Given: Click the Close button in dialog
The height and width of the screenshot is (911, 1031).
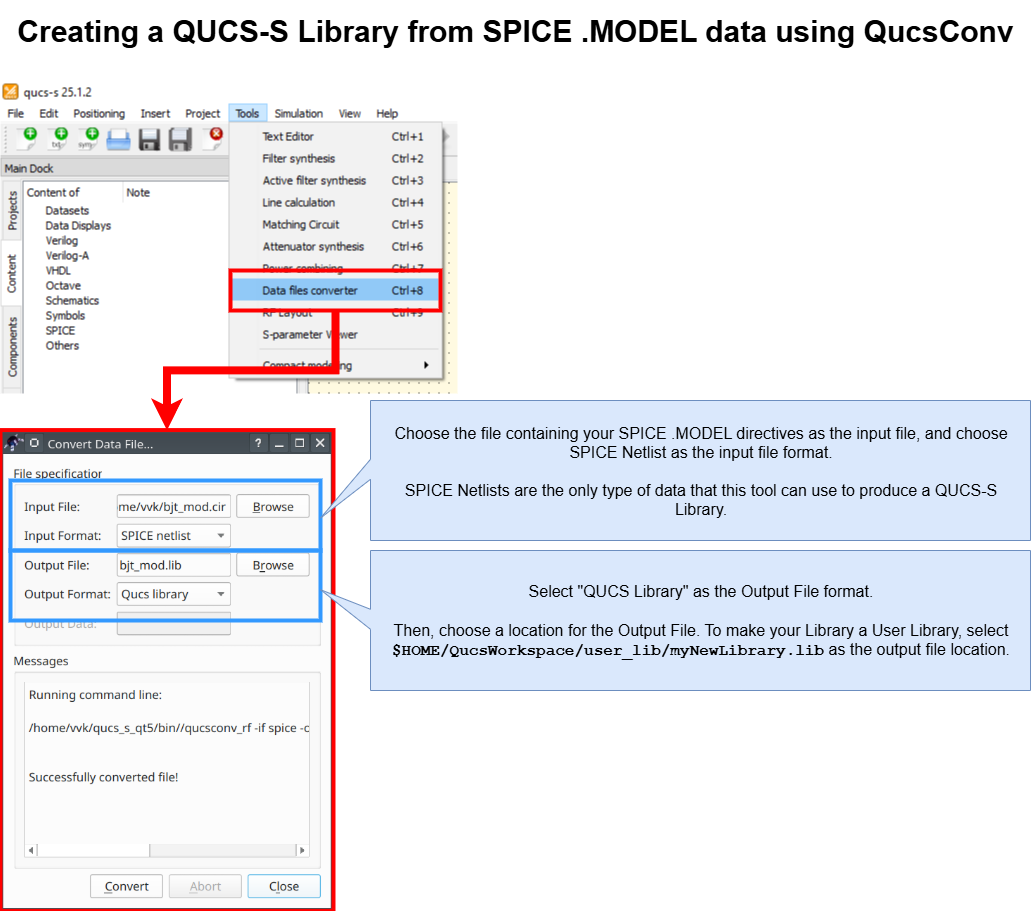Looking at the screenshot, I should (x=284, y=886).
